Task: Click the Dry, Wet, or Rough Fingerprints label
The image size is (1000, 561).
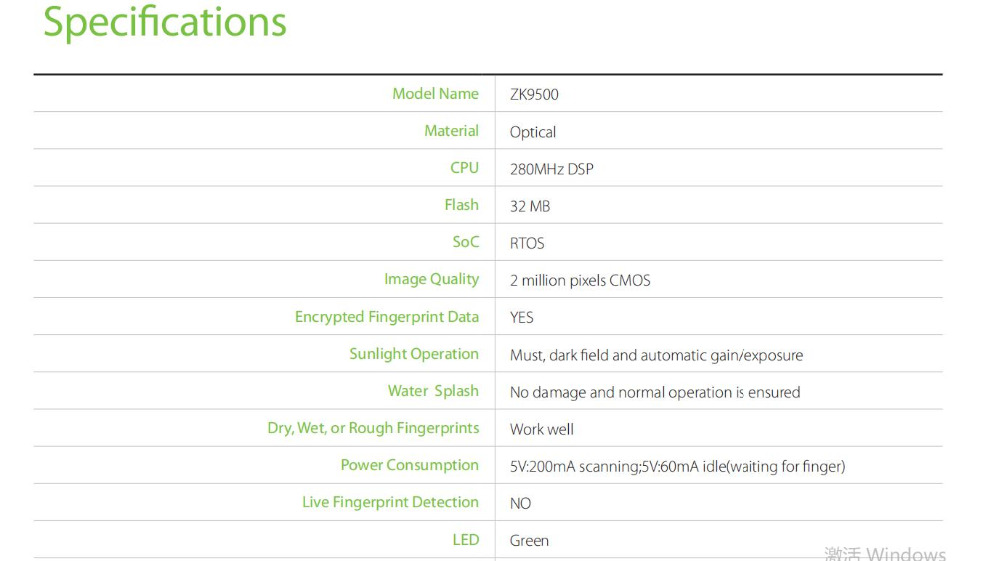Action: [x=373, y=428]
